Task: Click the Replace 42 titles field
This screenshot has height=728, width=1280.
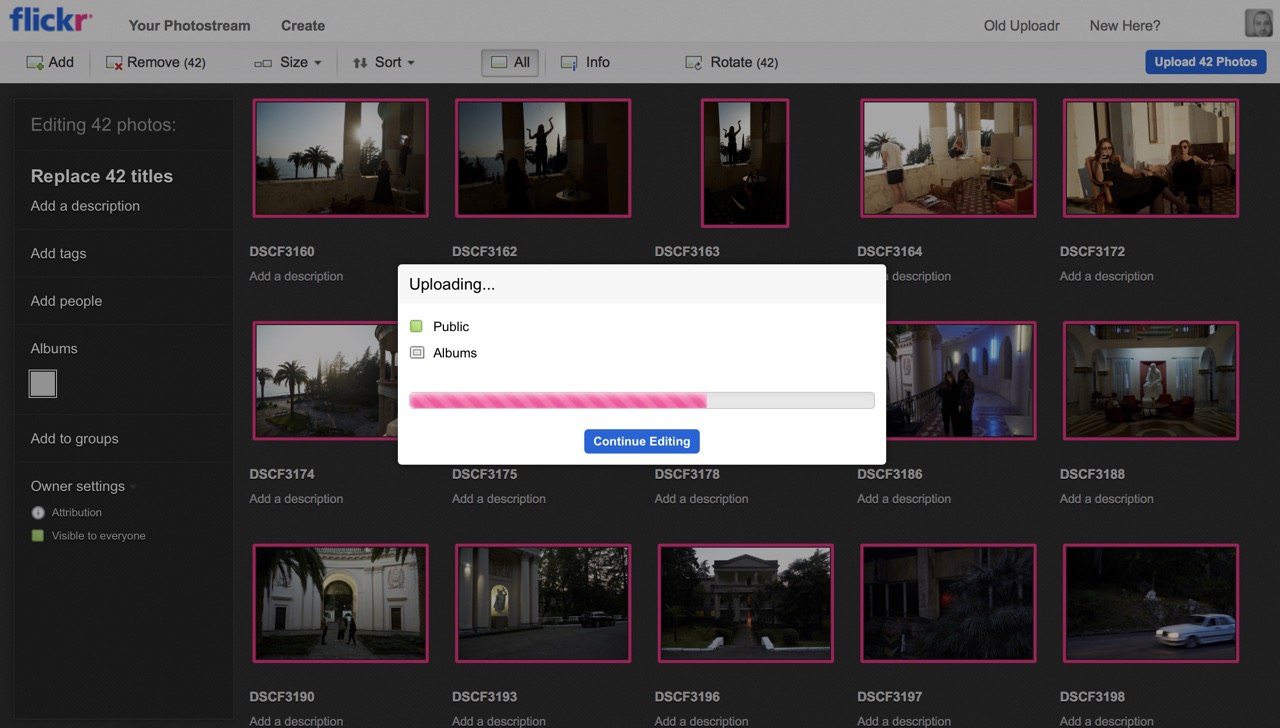Action: tap(102, 176)
